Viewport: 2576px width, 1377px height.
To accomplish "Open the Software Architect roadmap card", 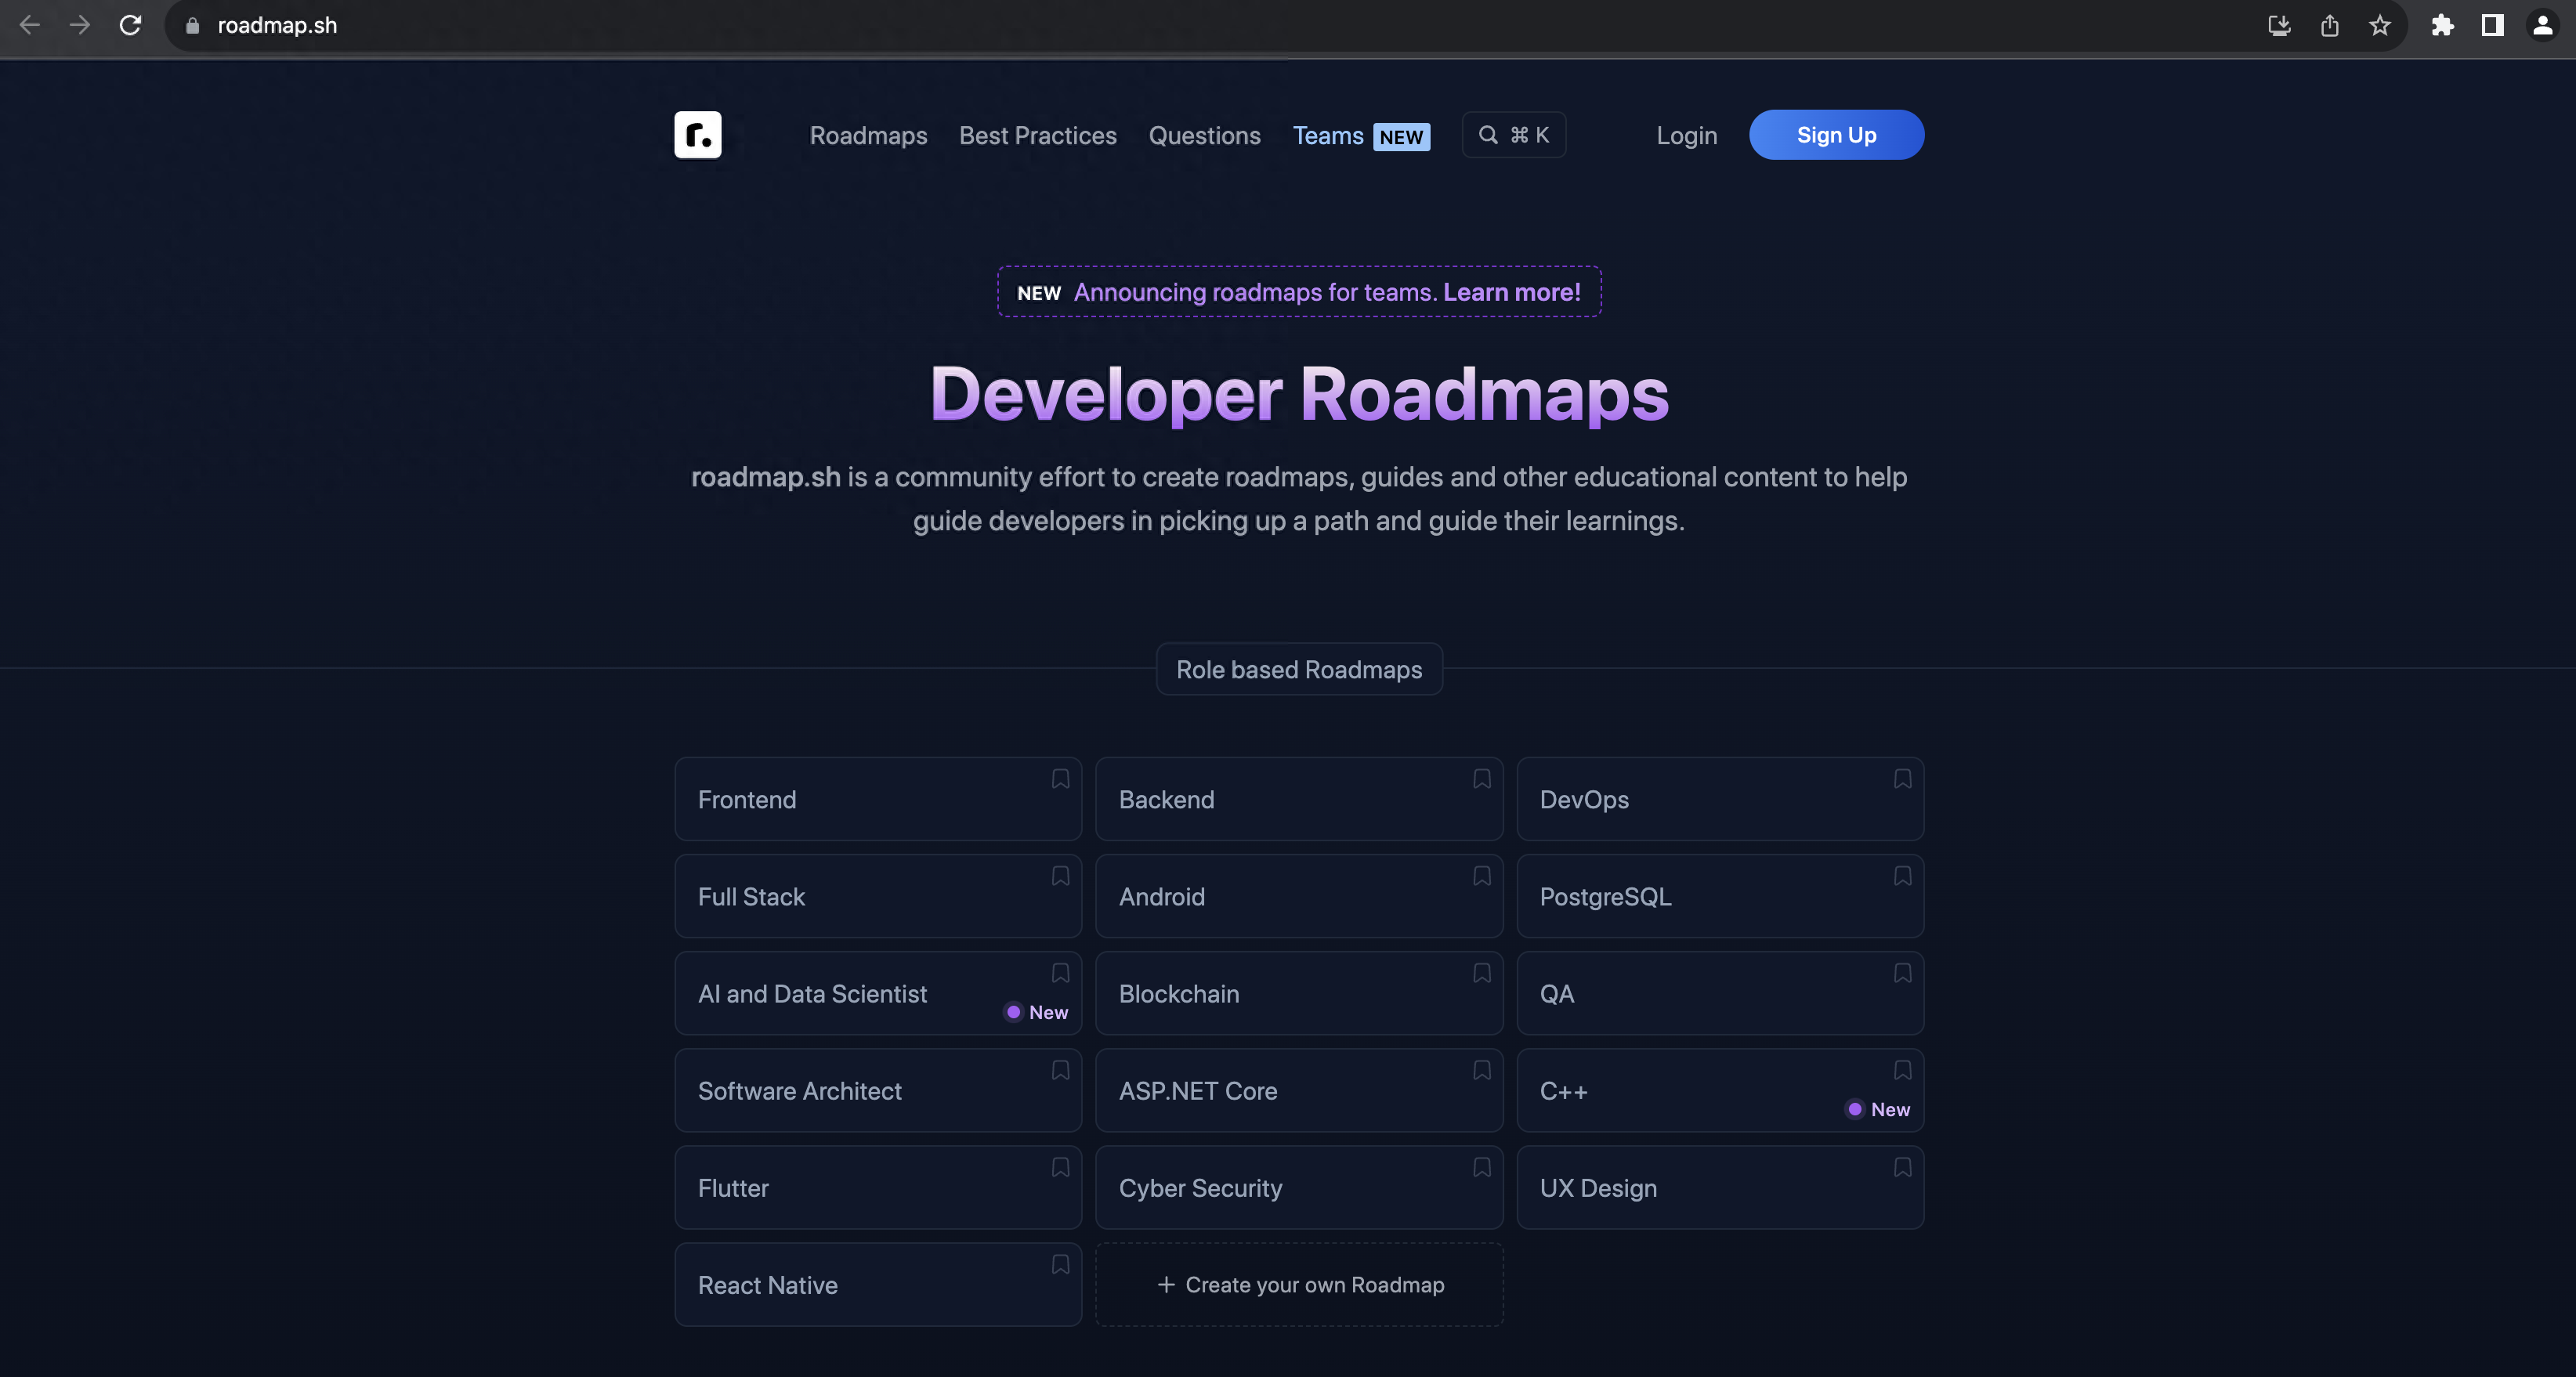I will pos(878,1090).
